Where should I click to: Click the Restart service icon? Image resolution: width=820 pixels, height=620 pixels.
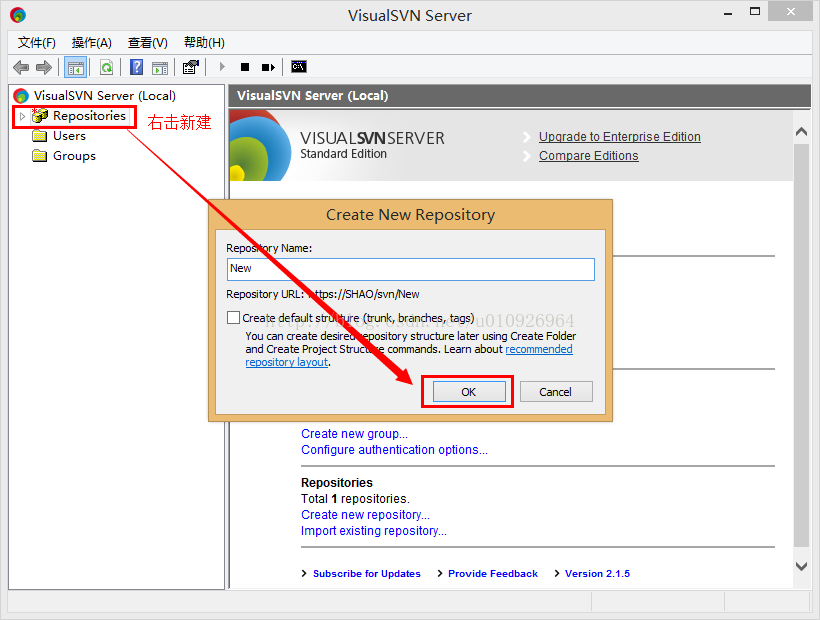pyautogui.click(x=268, y=67)
